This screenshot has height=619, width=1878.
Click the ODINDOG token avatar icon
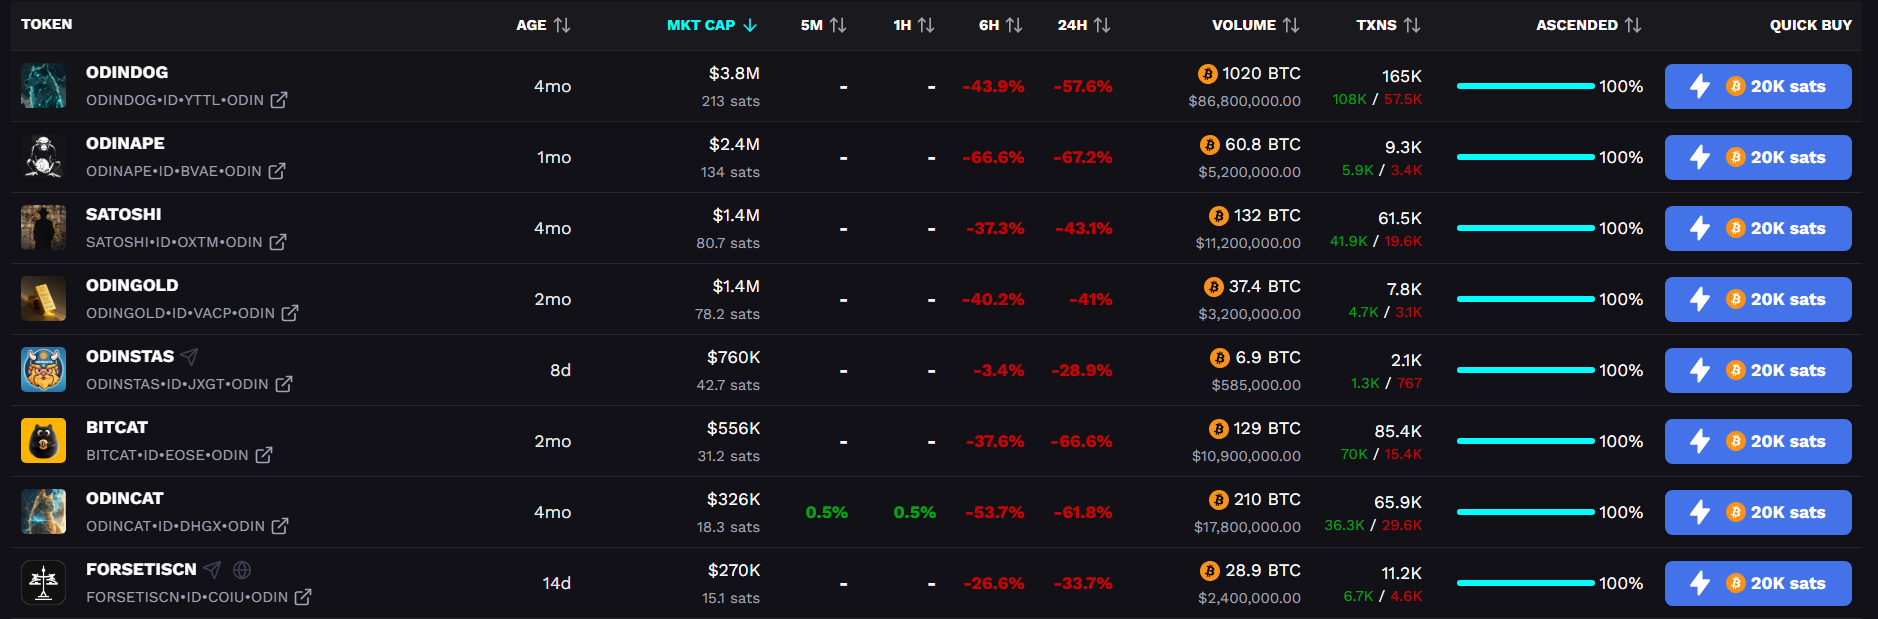click(x=44, y=86)
